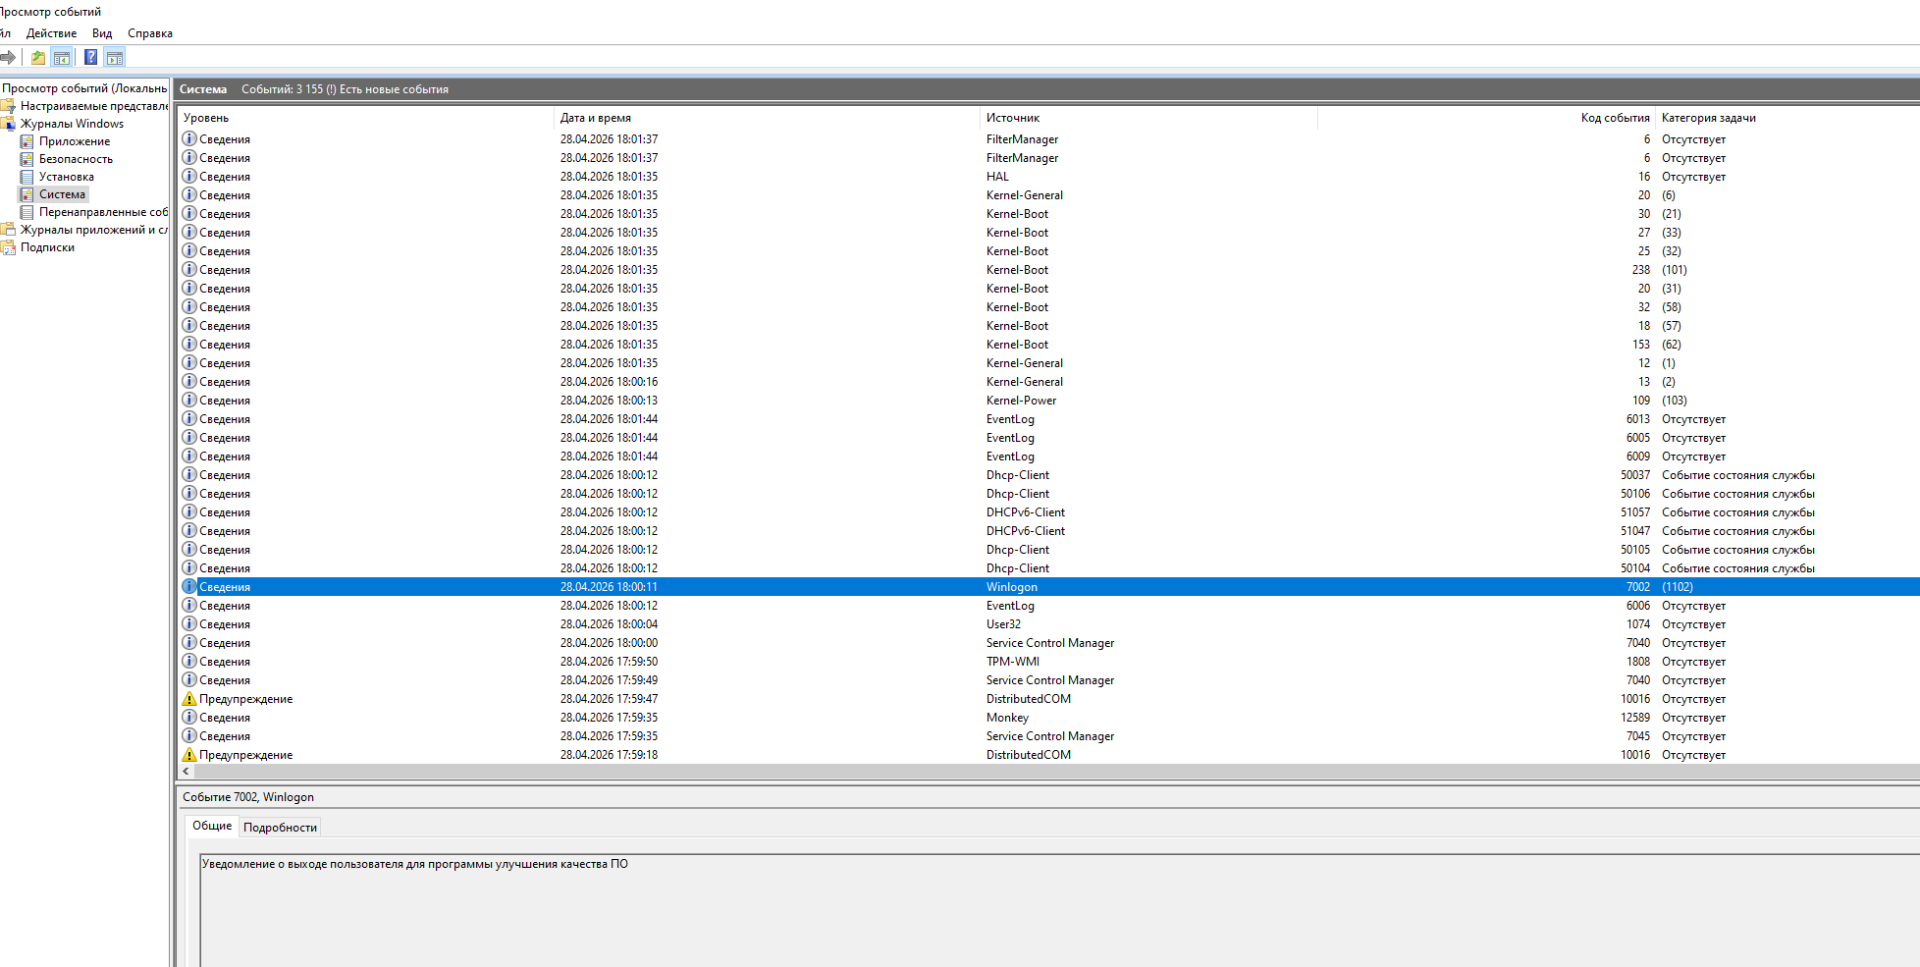
Task: Click the Up one level folder icon
Action: click(38, 57)
